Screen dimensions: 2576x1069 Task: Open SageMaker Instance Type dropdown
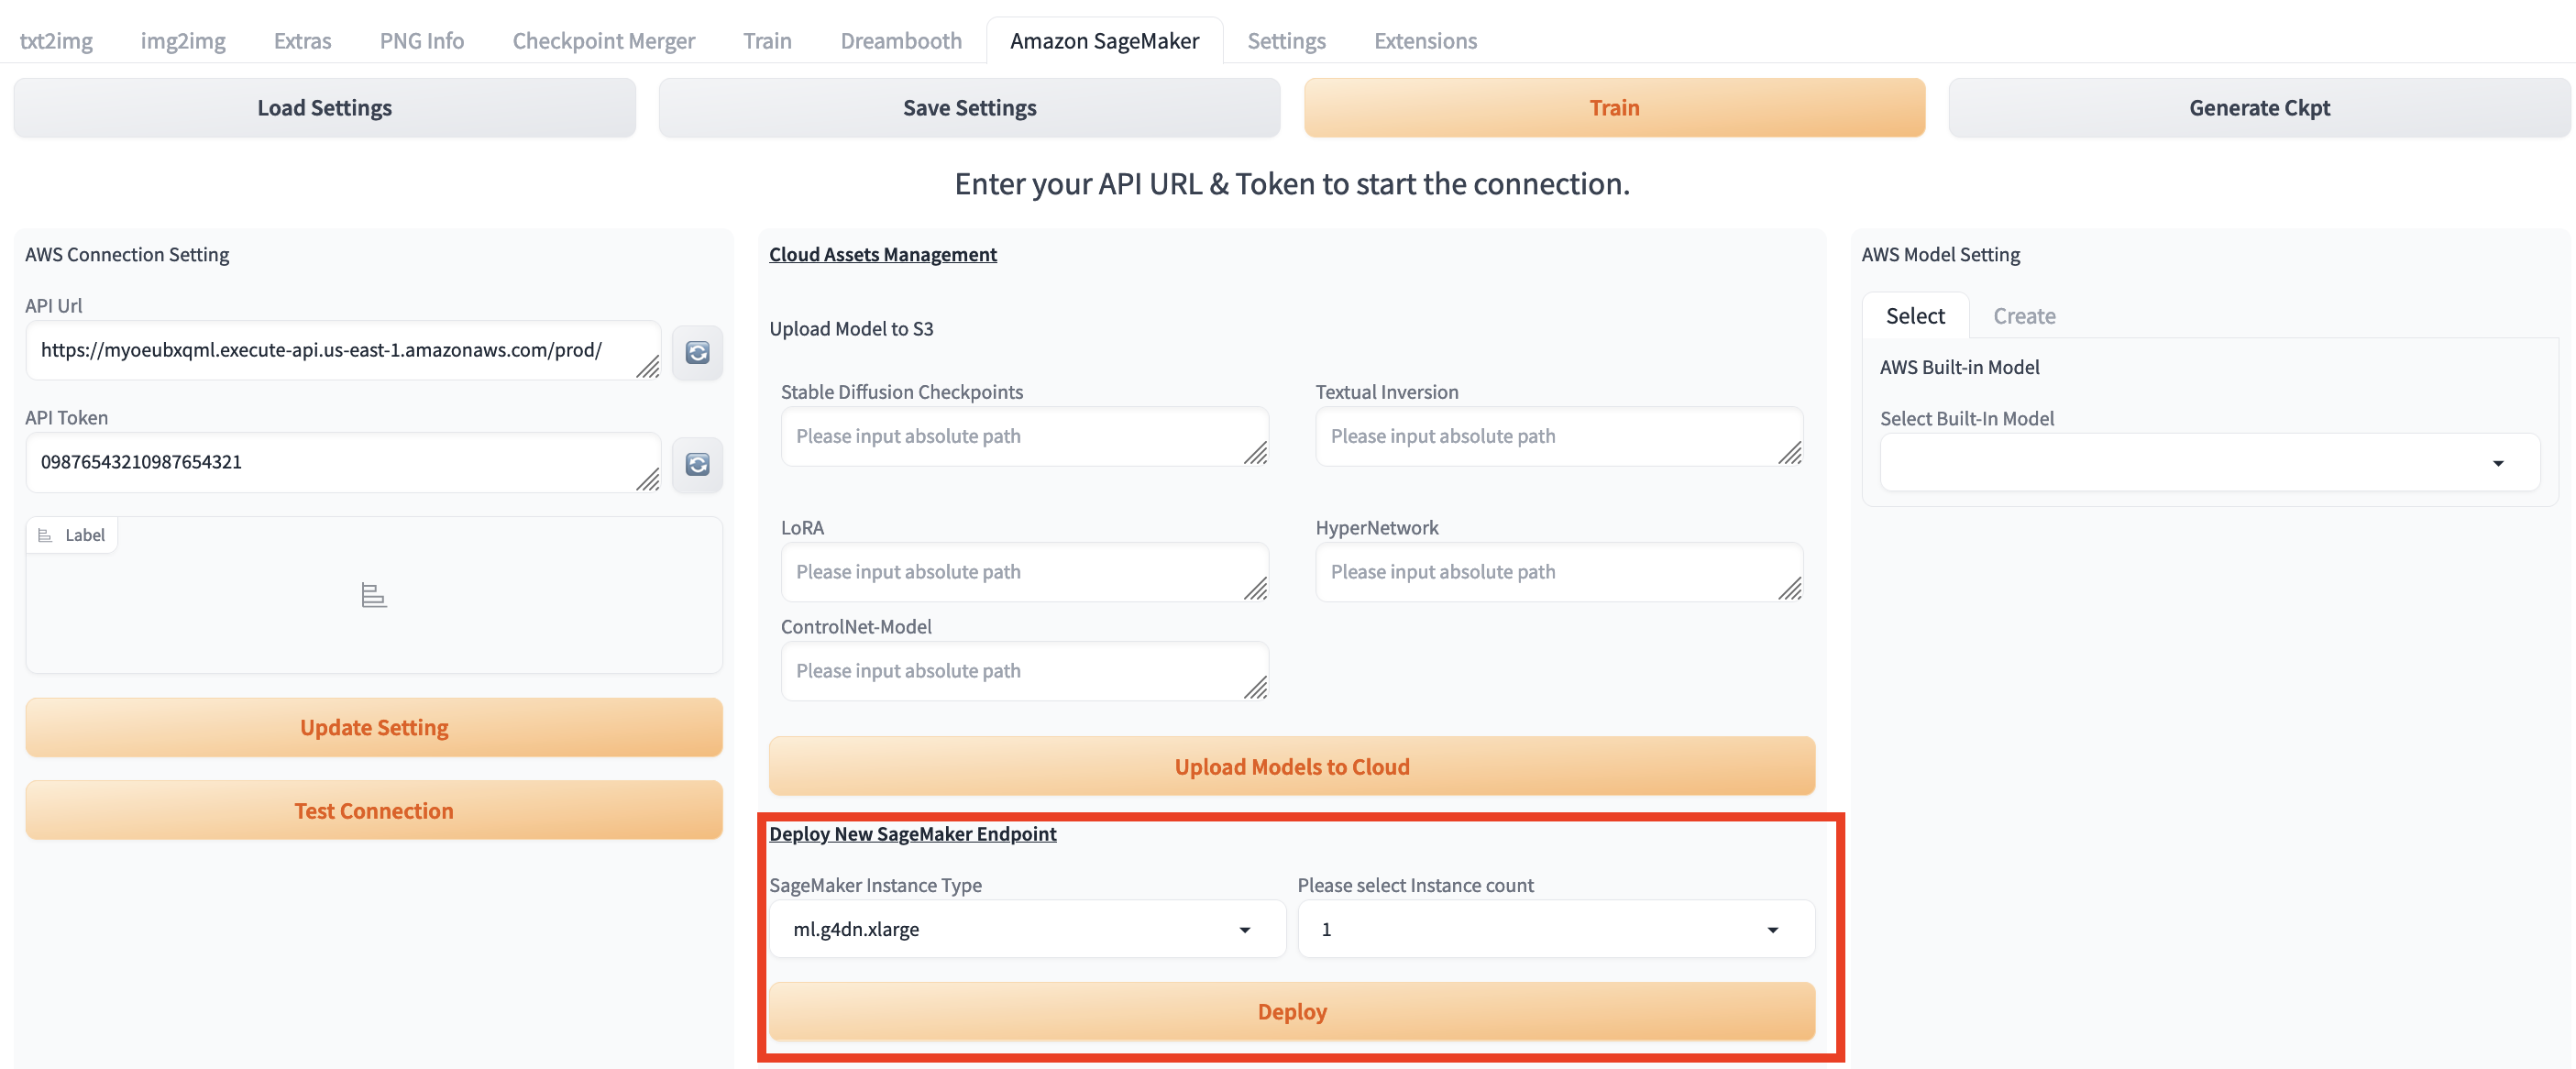tap(1026, 929)
